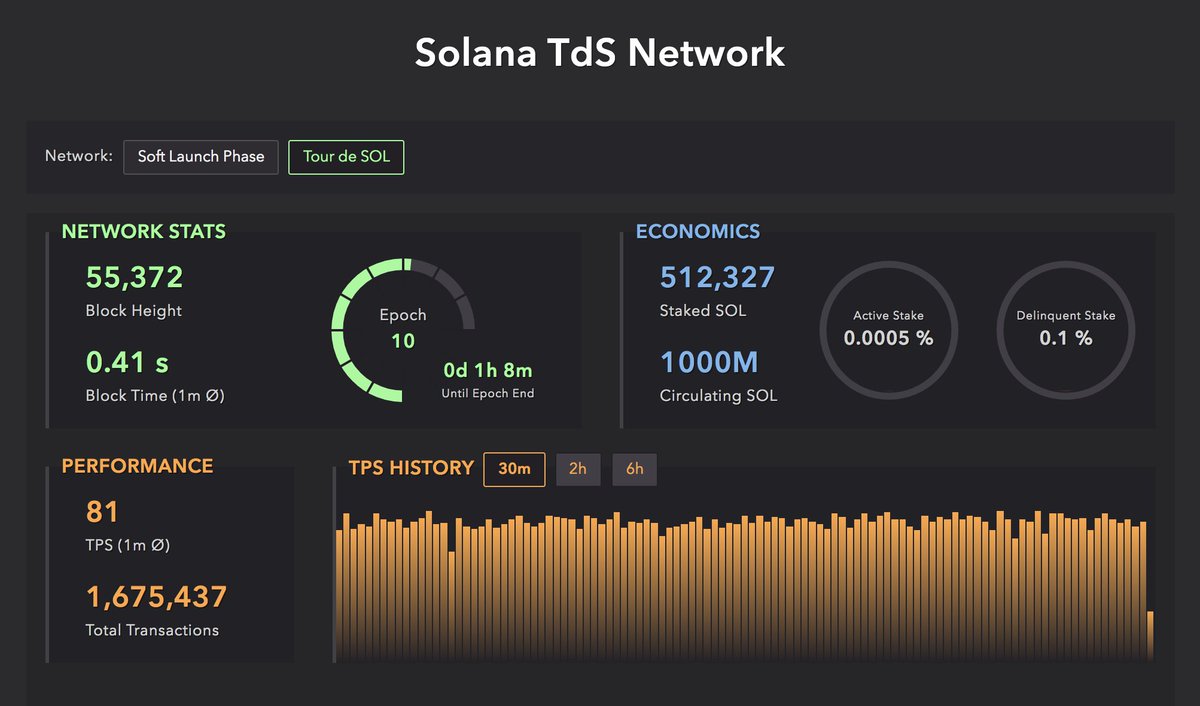The height and width of the screenshot is (706, 1200).
Task: Click the Active Stake gauge circle
Action: (x=888, y=329)
